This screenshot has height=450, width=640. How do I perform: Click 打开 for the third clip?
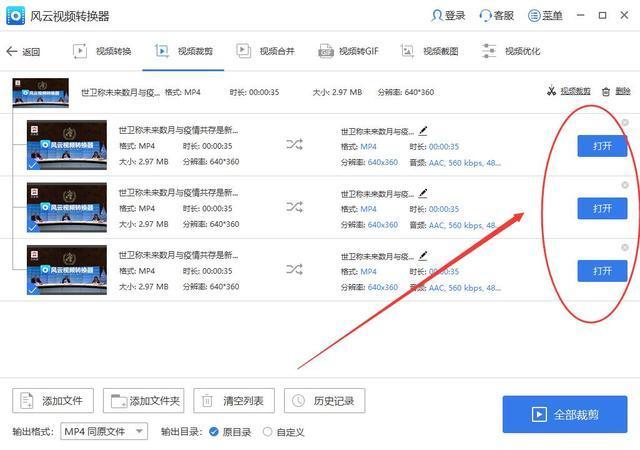602,271
